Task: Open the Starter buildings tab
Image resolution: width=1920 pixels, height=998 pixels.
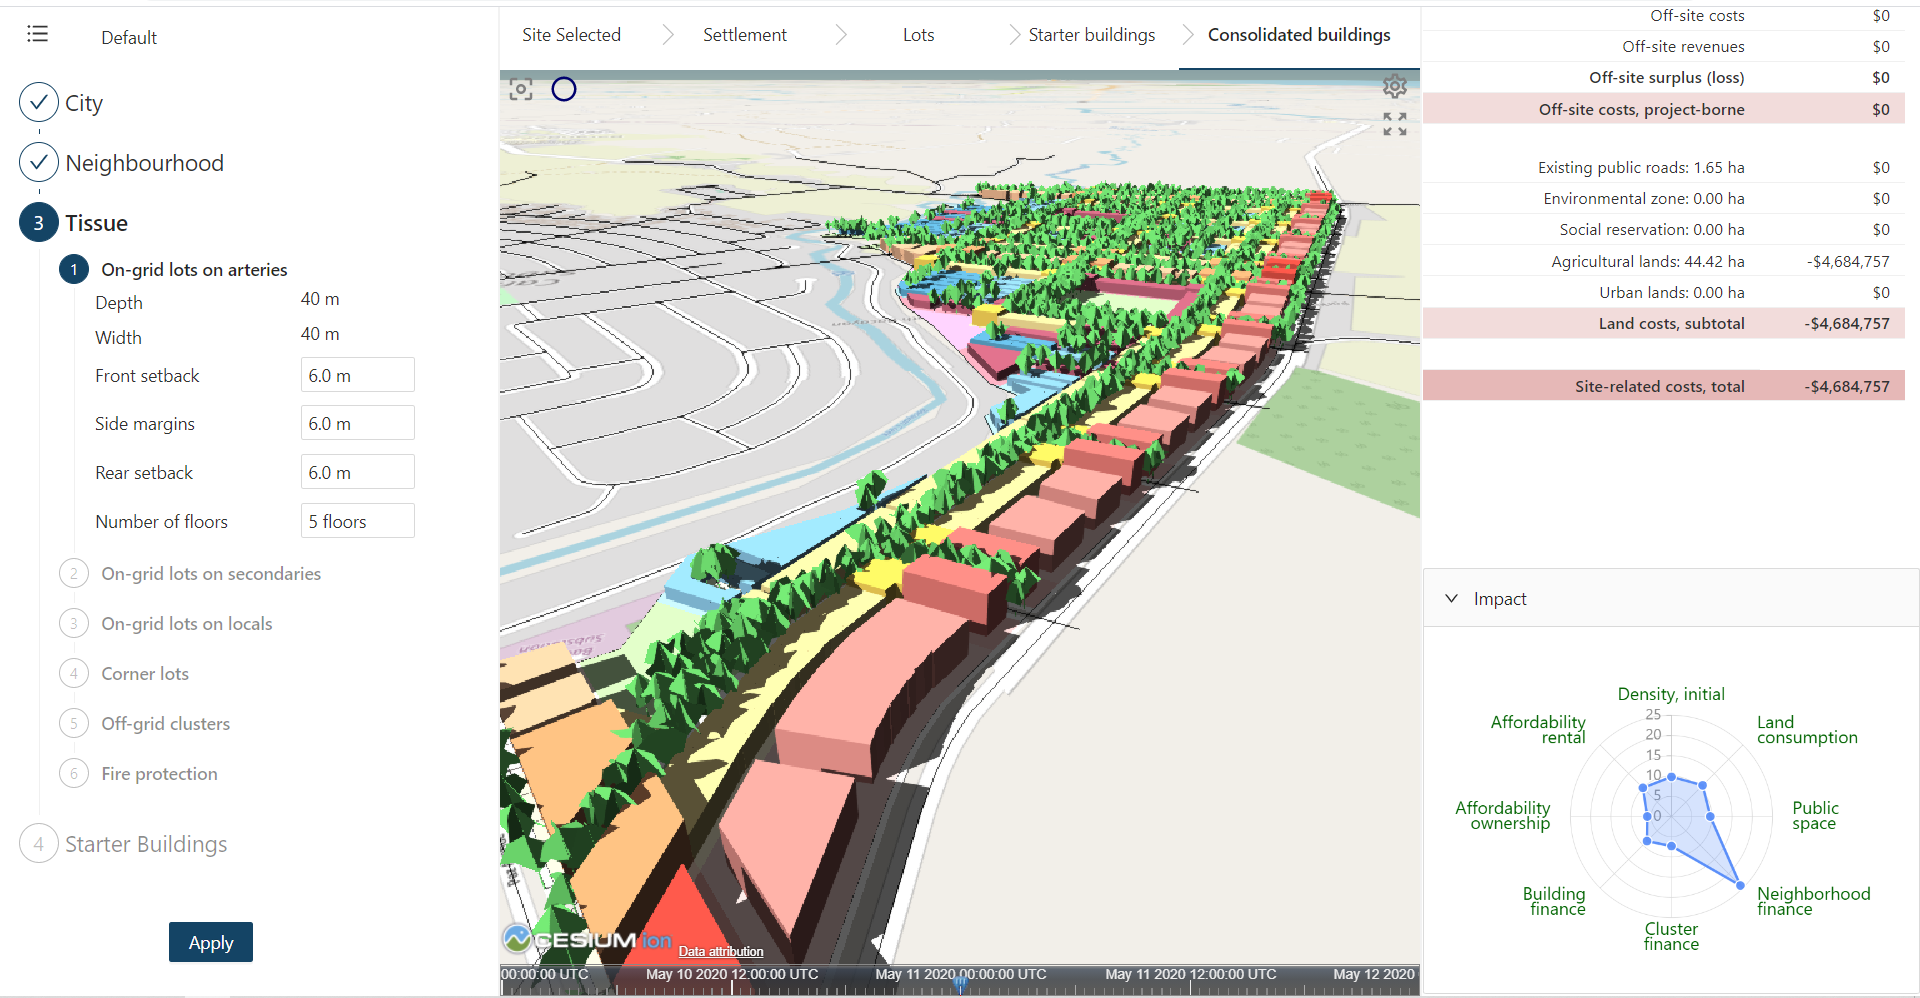Action: (x=1092, y=35)
